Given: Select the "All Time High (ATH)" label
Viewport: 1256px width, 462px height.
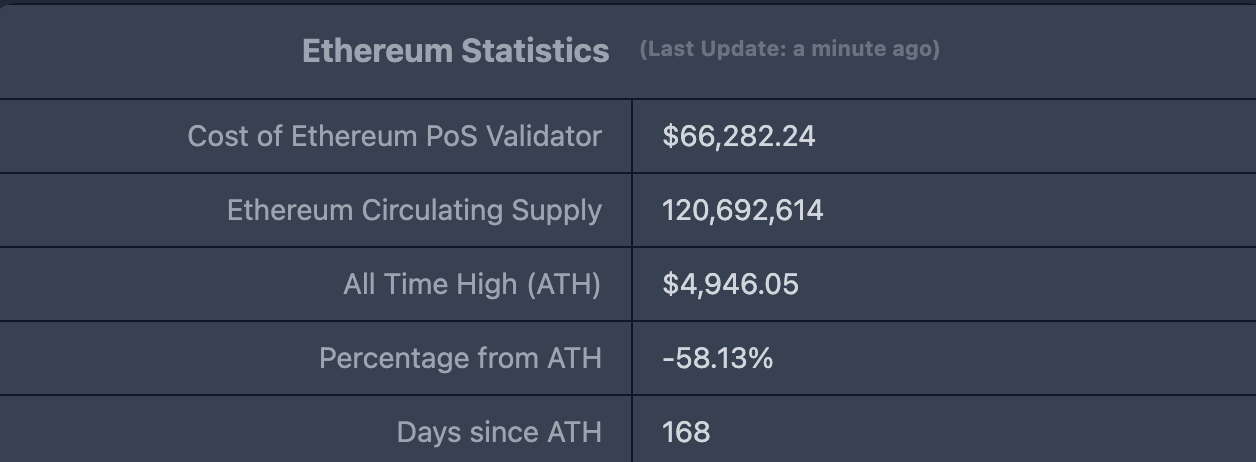Looking at the screenshot, I should tap(472, 284).
